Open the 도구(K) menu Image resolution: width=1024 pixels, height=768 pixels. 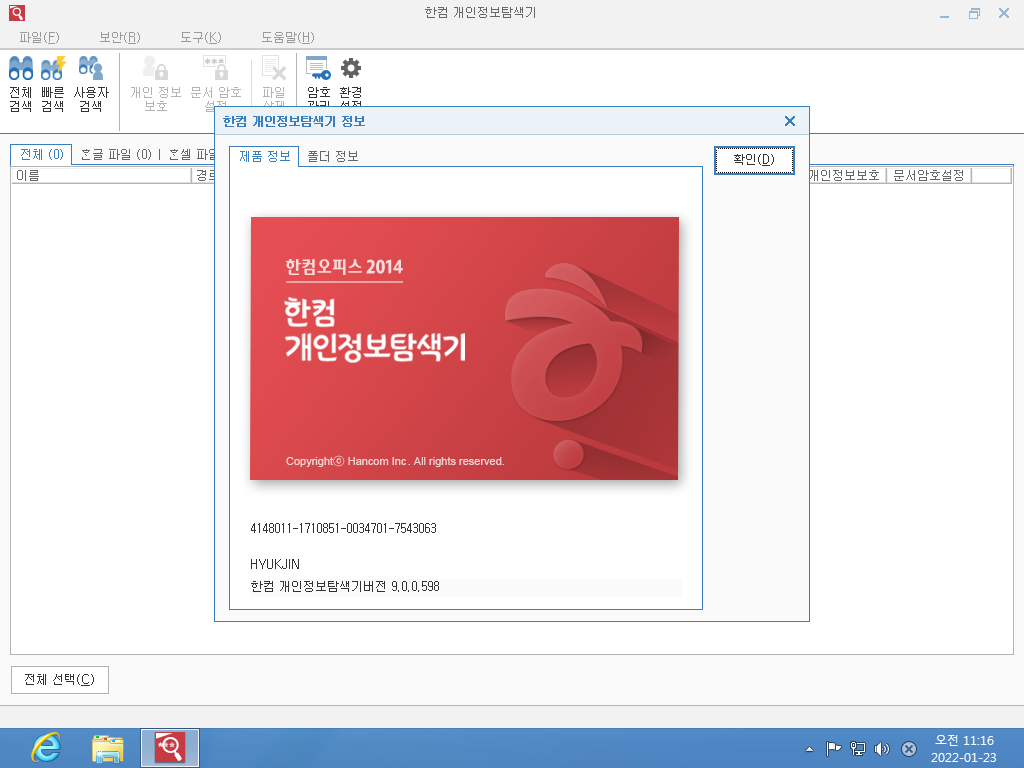point(200,37)
